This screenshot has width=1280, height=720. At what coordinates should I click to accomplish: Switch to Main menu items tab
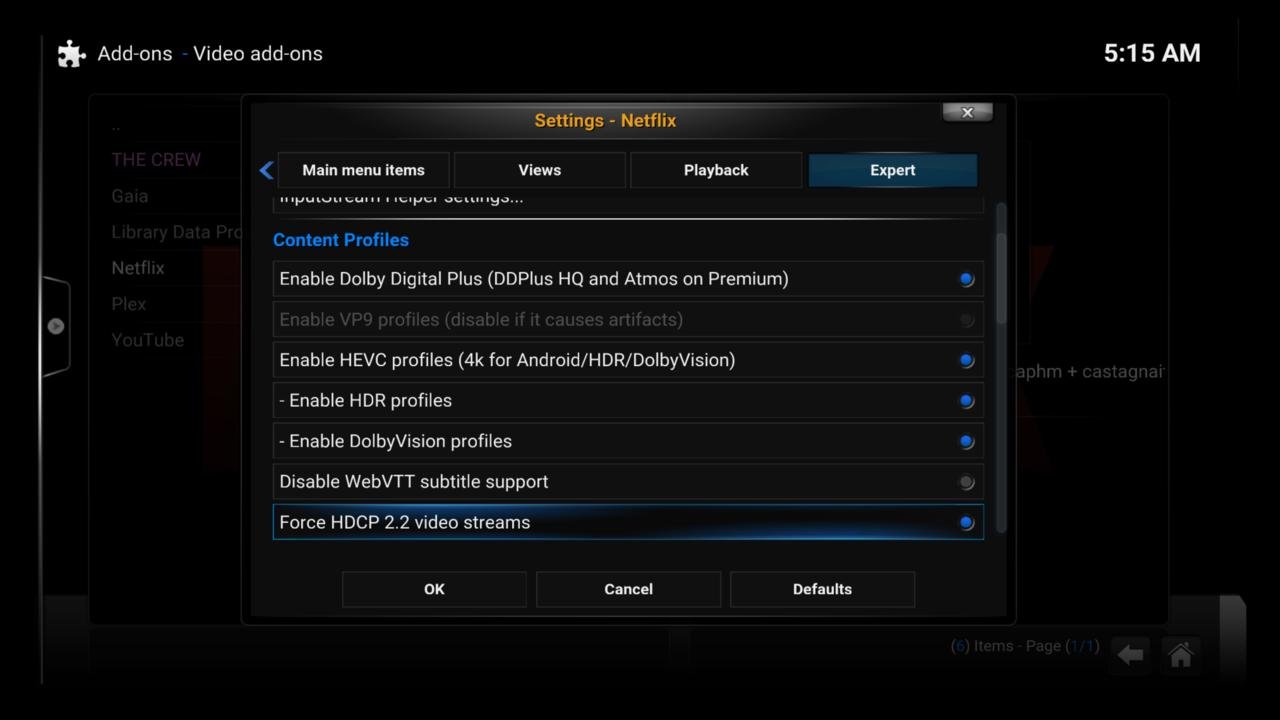363,170
